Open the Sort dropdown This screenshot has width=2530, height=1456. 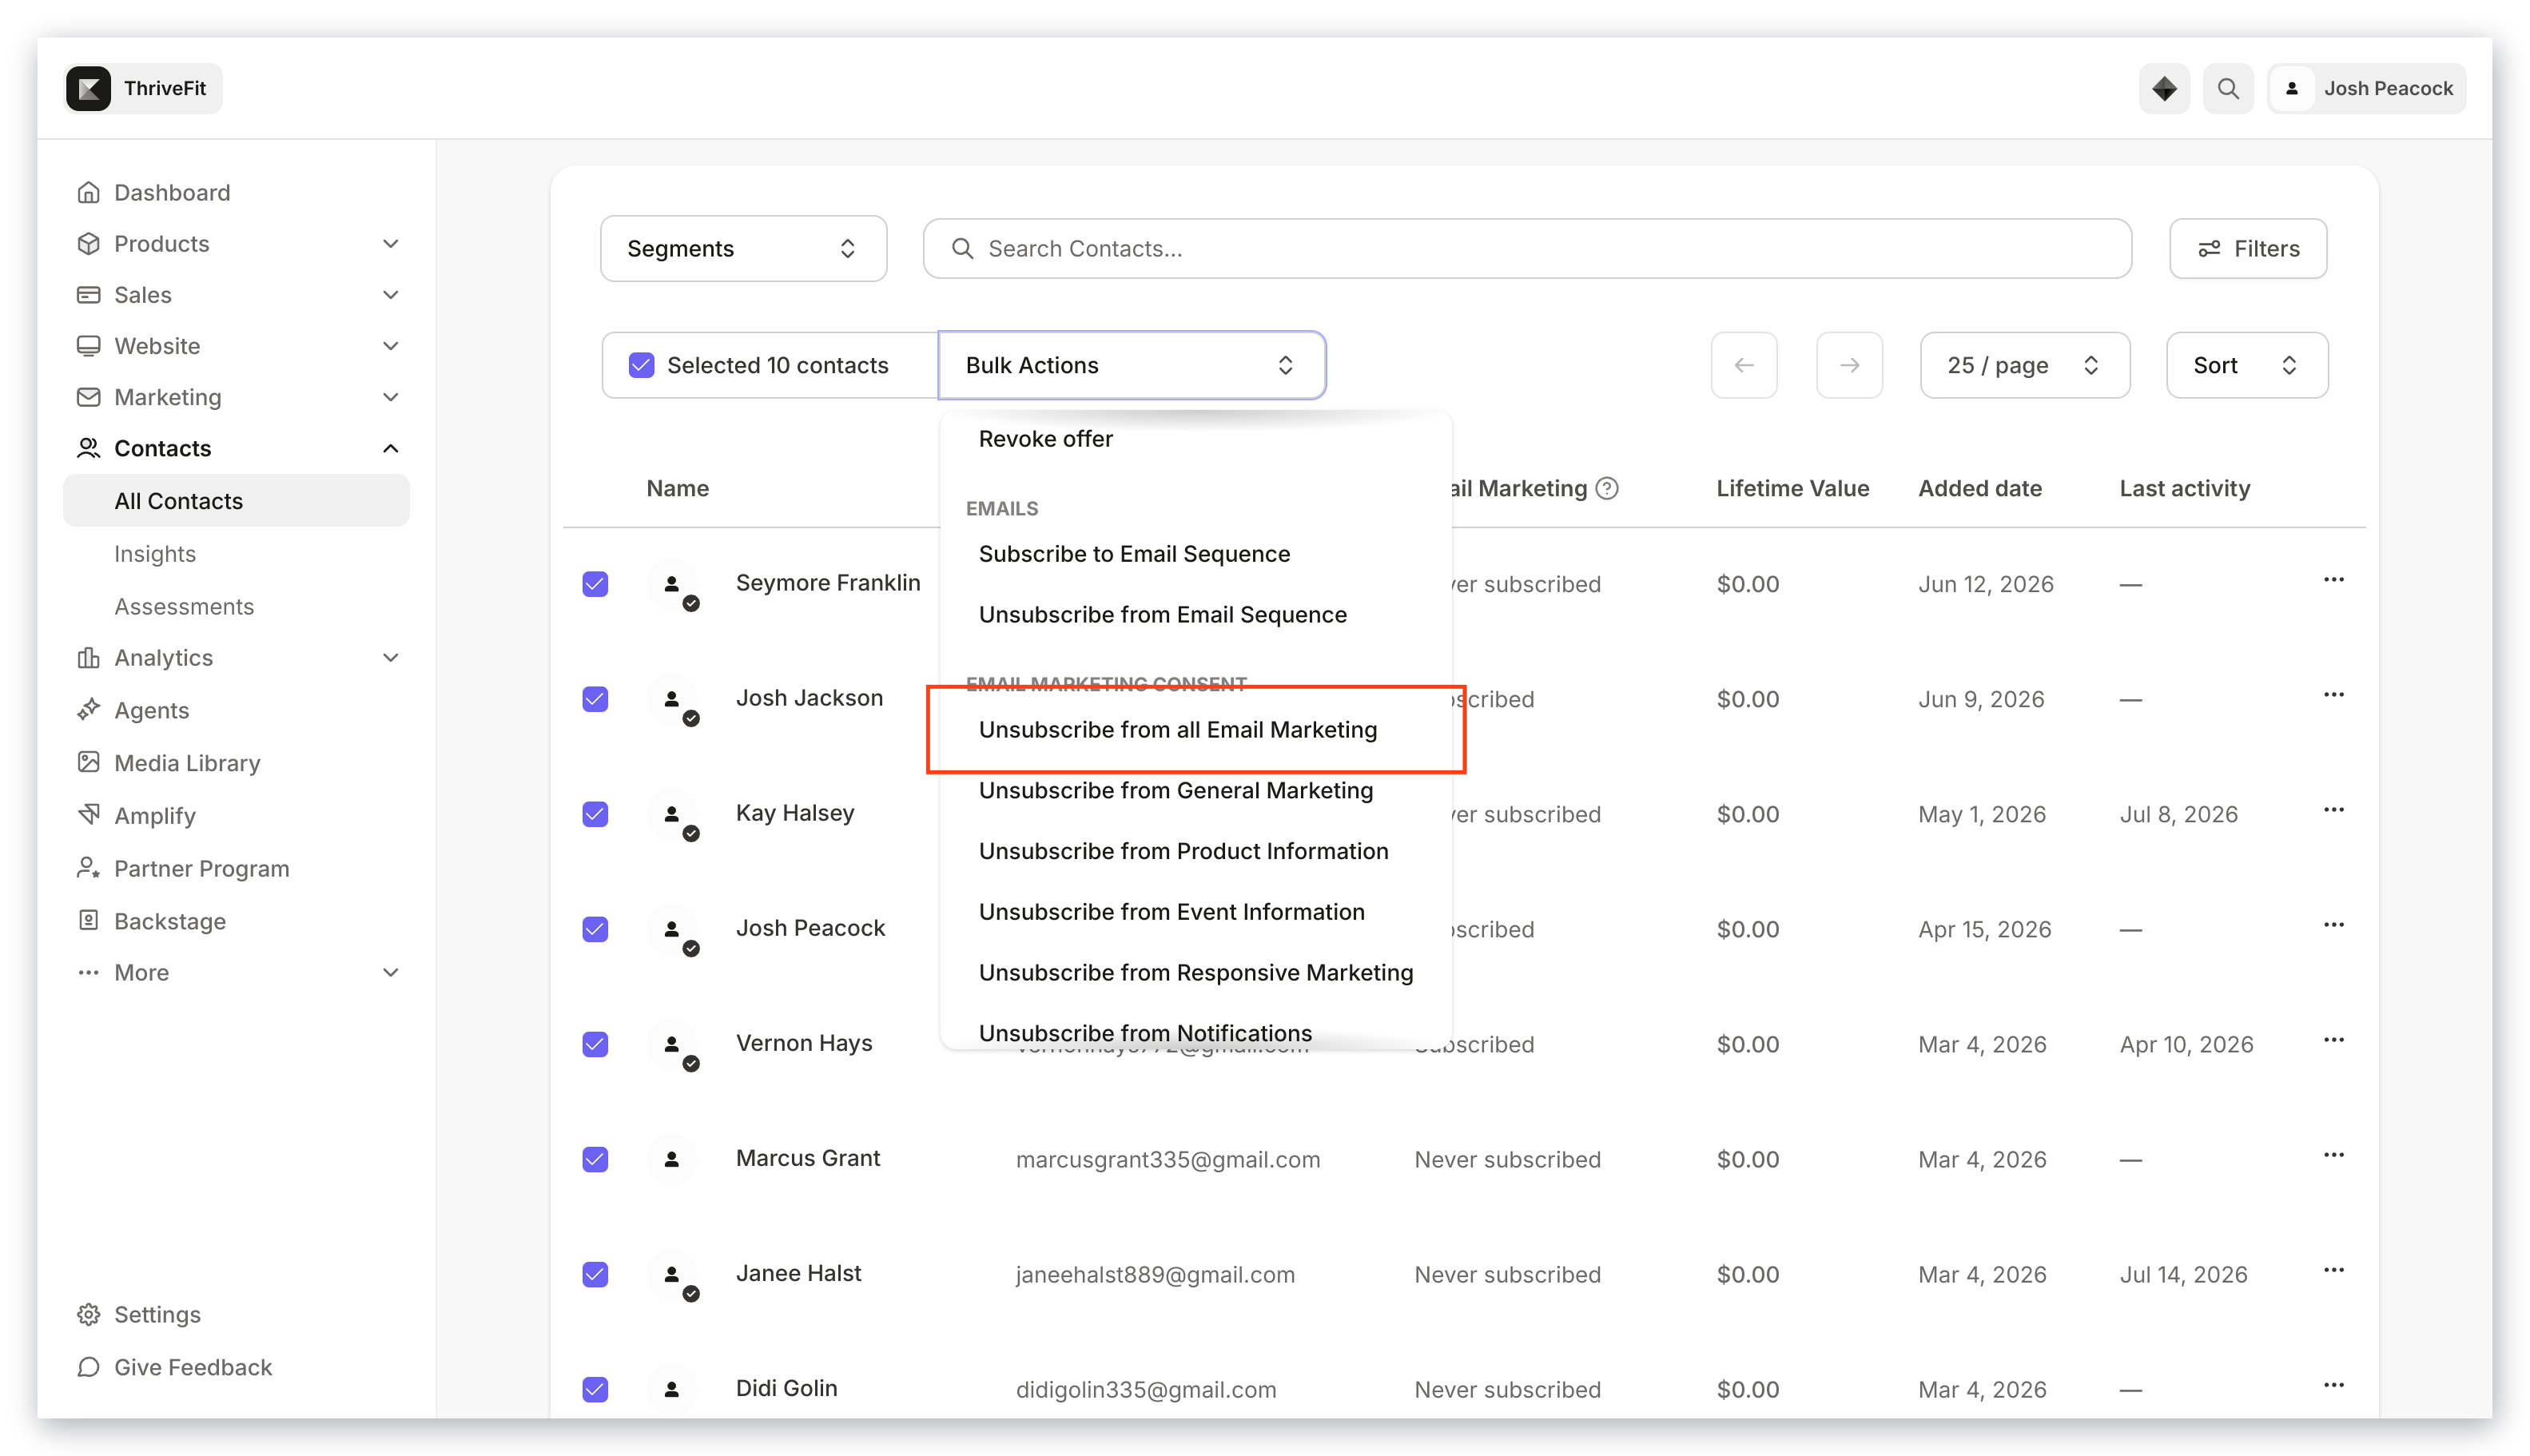(x=2246, y=365)
